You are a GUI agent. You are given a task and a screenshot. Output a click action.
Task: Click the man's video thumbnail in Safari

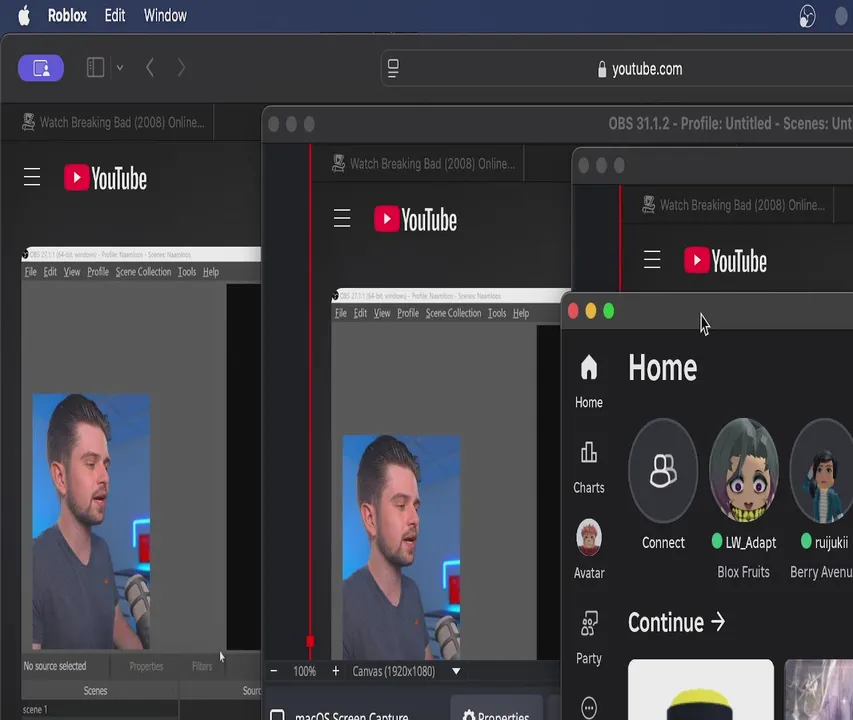91,521
